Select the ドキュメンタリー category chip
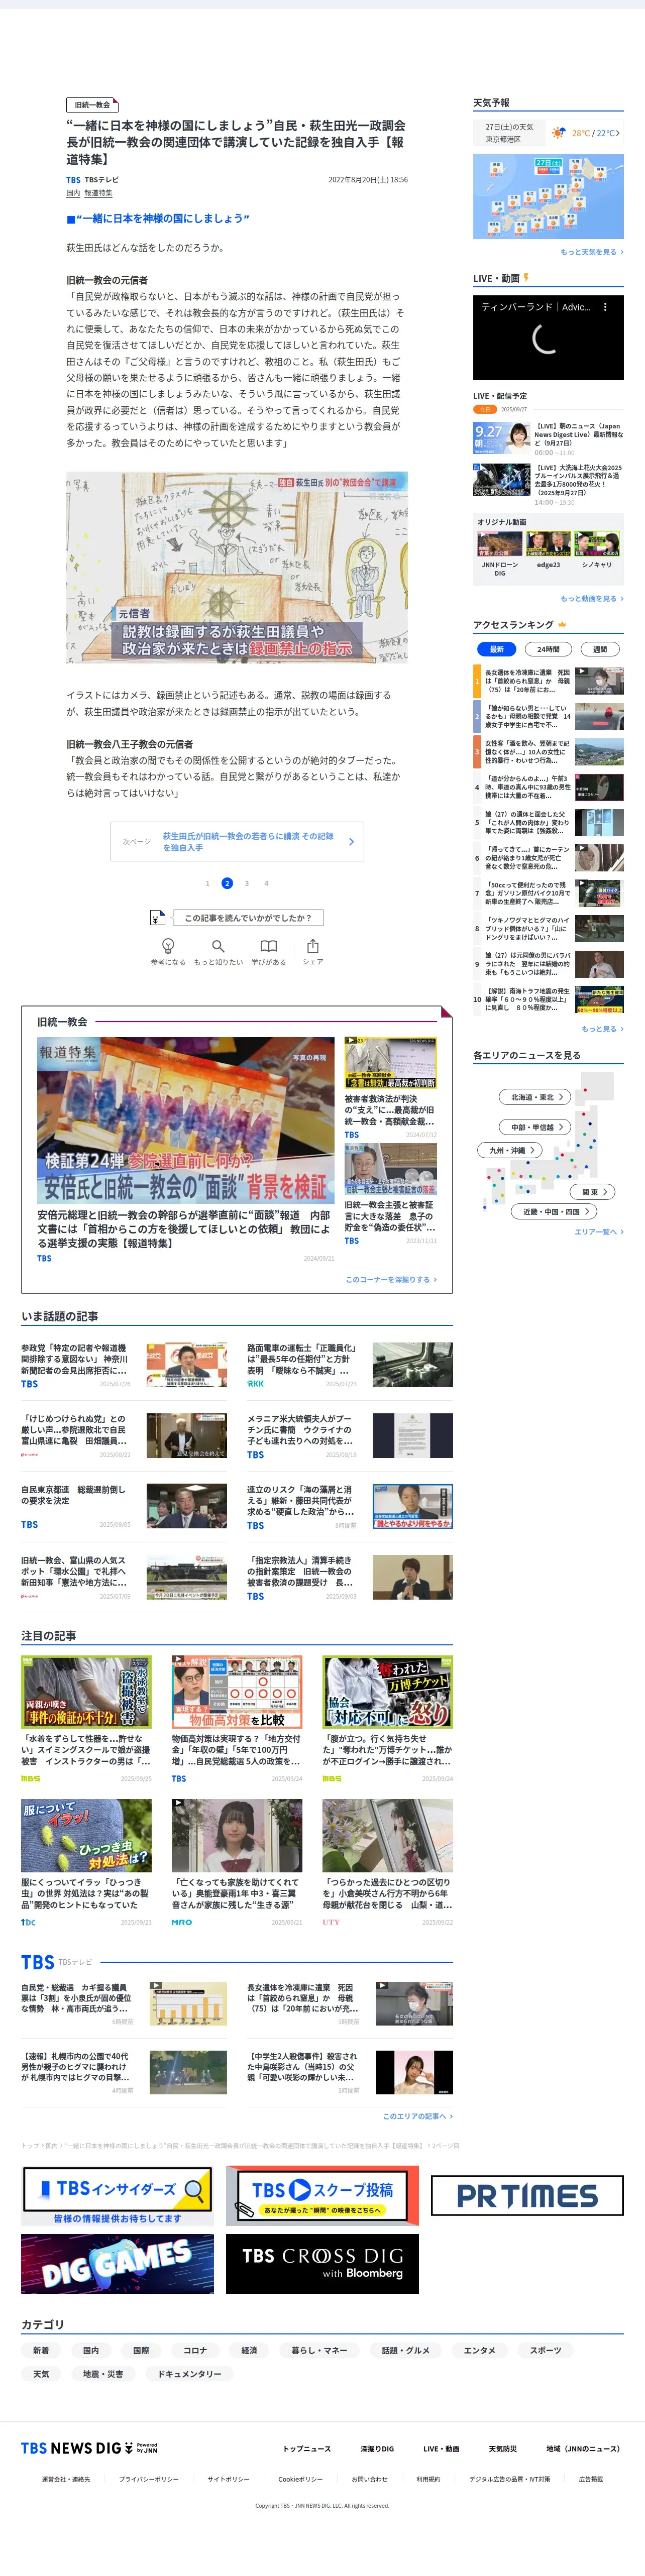The height and width of the screenshot is (2576, 645). pyautogui.click(x=189, y=2374)
